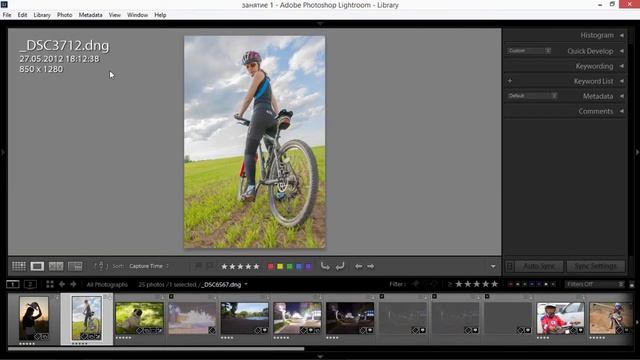
Task: Rotate photo clockwise
Action: click(340, 266)
